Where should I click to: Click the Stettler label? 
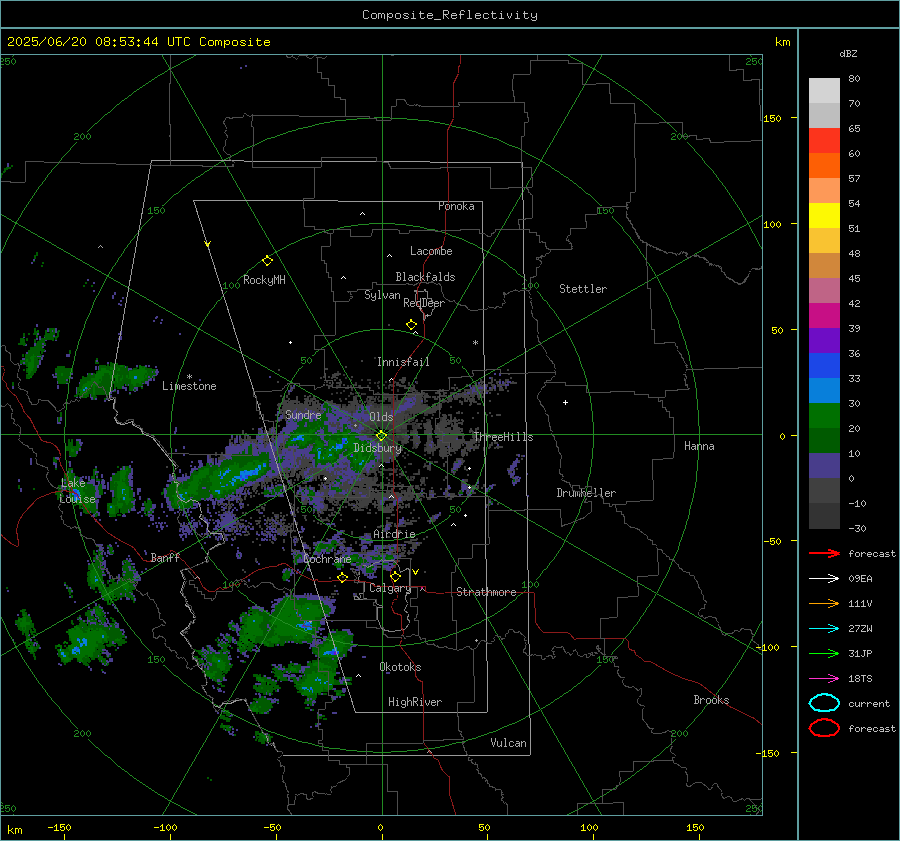(583, 289)
